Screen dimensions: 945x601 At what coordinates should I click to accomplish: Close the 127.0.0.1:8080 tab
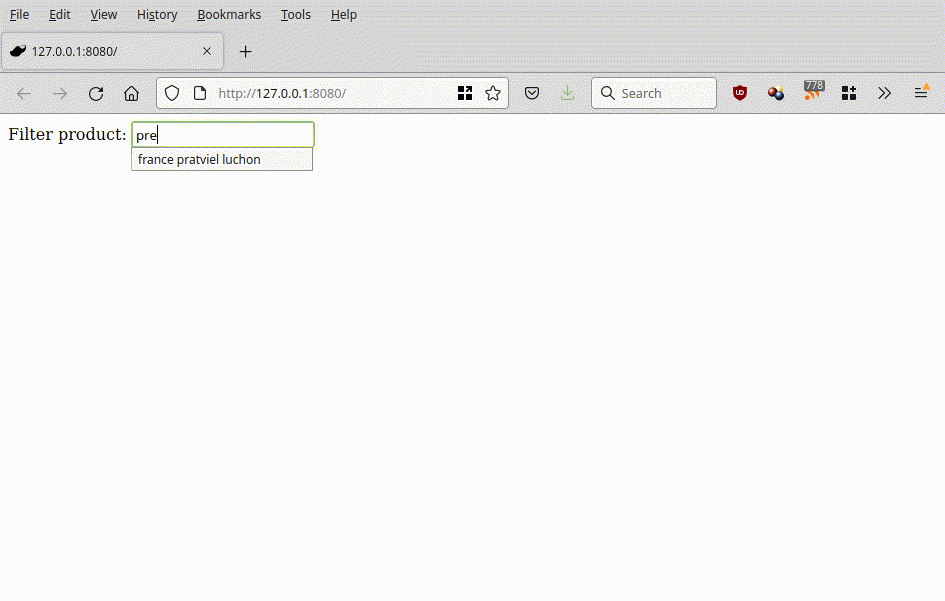(207, 51)
